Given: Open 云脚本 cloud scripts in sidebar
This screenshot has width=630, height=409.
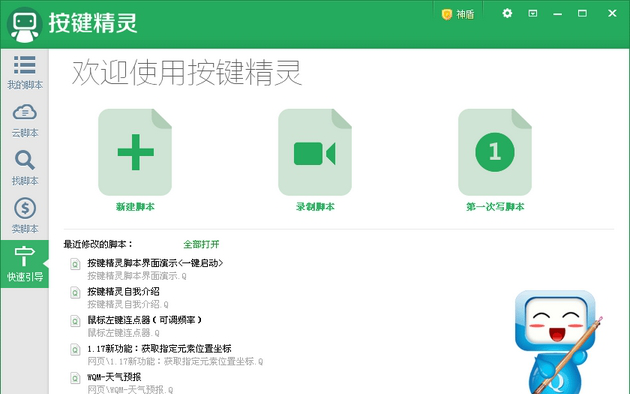Looking at the screenshot, I should (25, 121).
